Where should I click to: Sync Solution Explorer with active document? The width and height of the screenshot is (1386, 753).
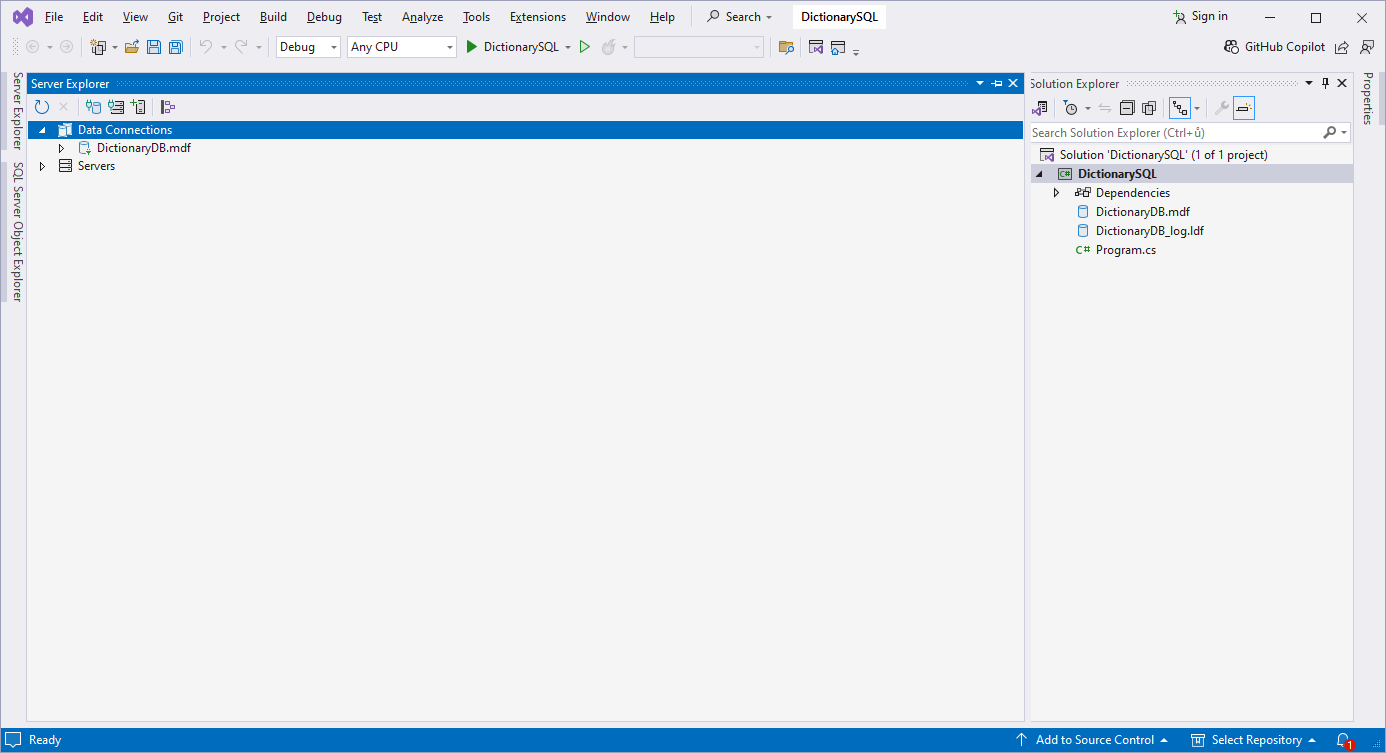1104,107
